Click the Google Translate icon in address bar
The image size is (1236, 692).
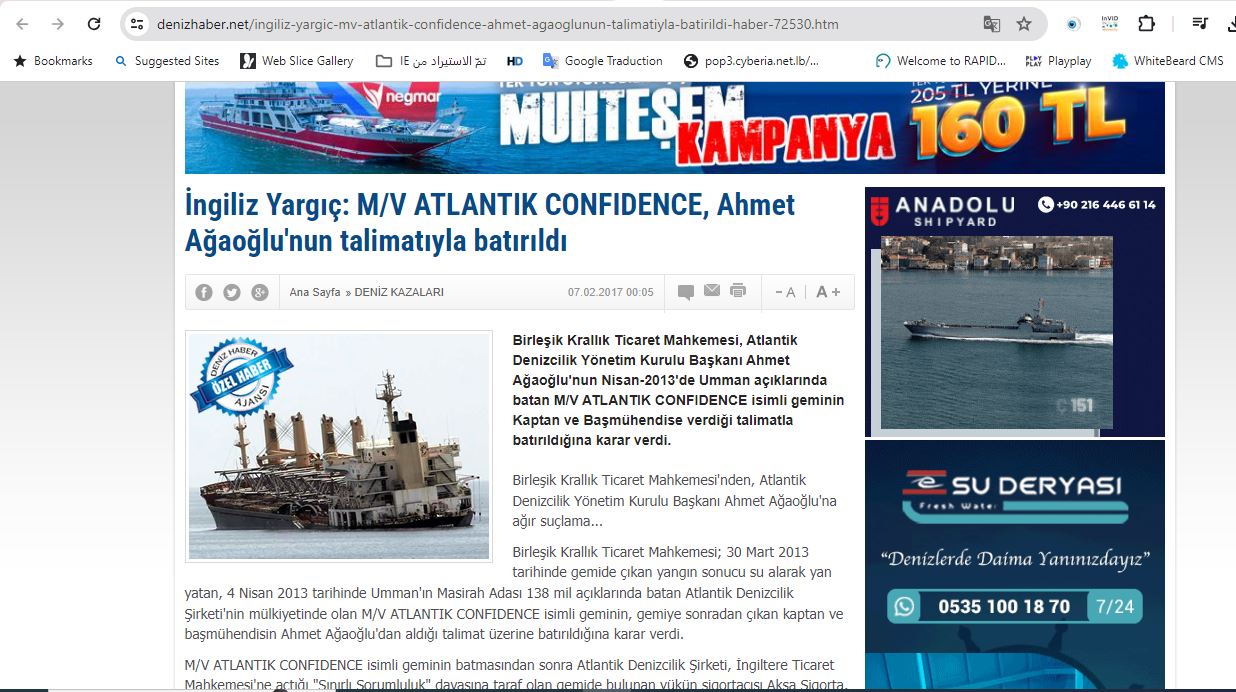tap(991, 24)
